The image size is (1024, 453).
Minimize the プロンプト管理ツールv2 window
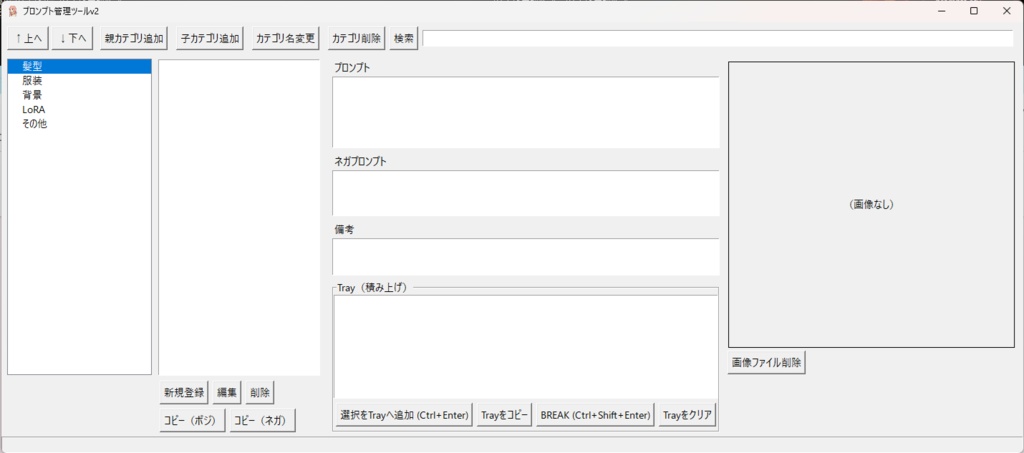click(942, 11)
